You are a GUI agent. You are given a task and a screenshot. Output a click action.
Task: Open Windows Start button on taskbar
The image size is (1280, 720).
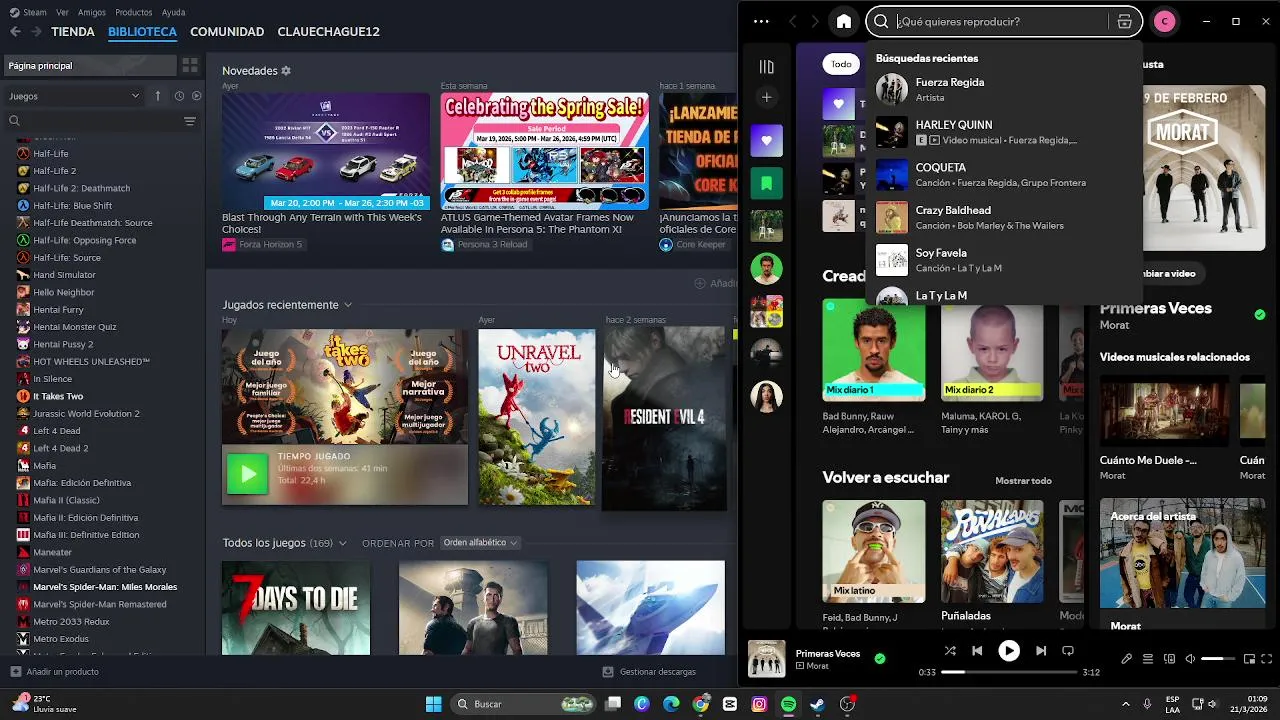click(433, 704)
